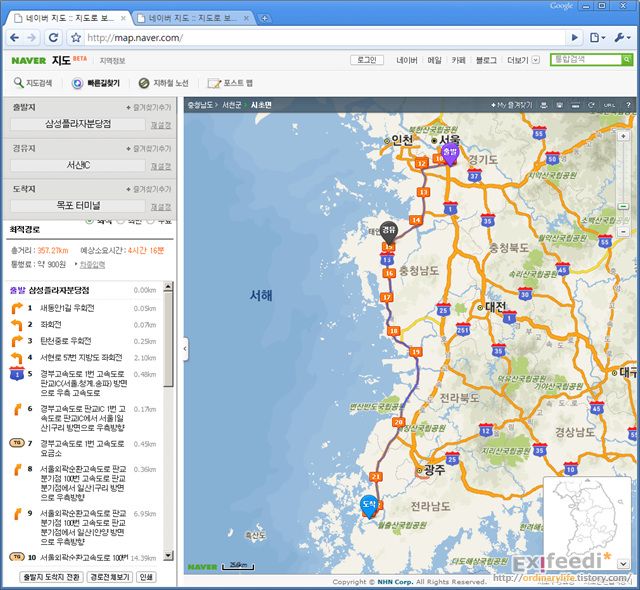This screenshot has width=640, height=590.
Task: Zoom in with the map plus button
Action: pyautogui.click(x=623, y=136)
